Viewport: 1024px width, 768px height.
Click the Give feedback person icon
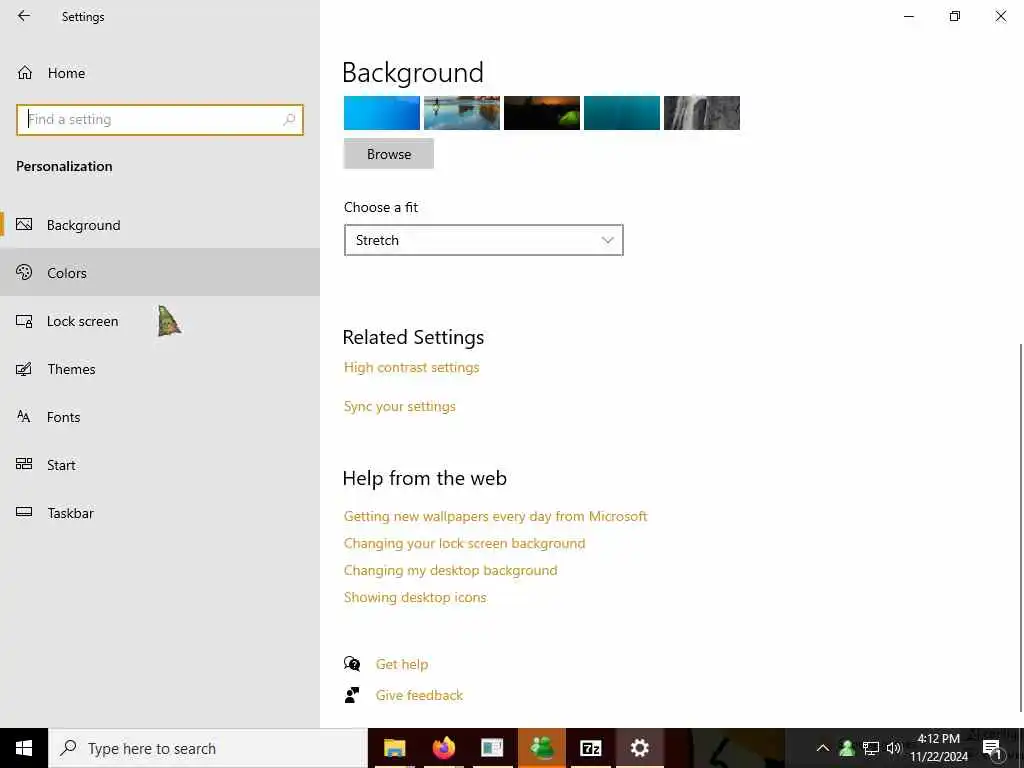click(x=352, y=695)
